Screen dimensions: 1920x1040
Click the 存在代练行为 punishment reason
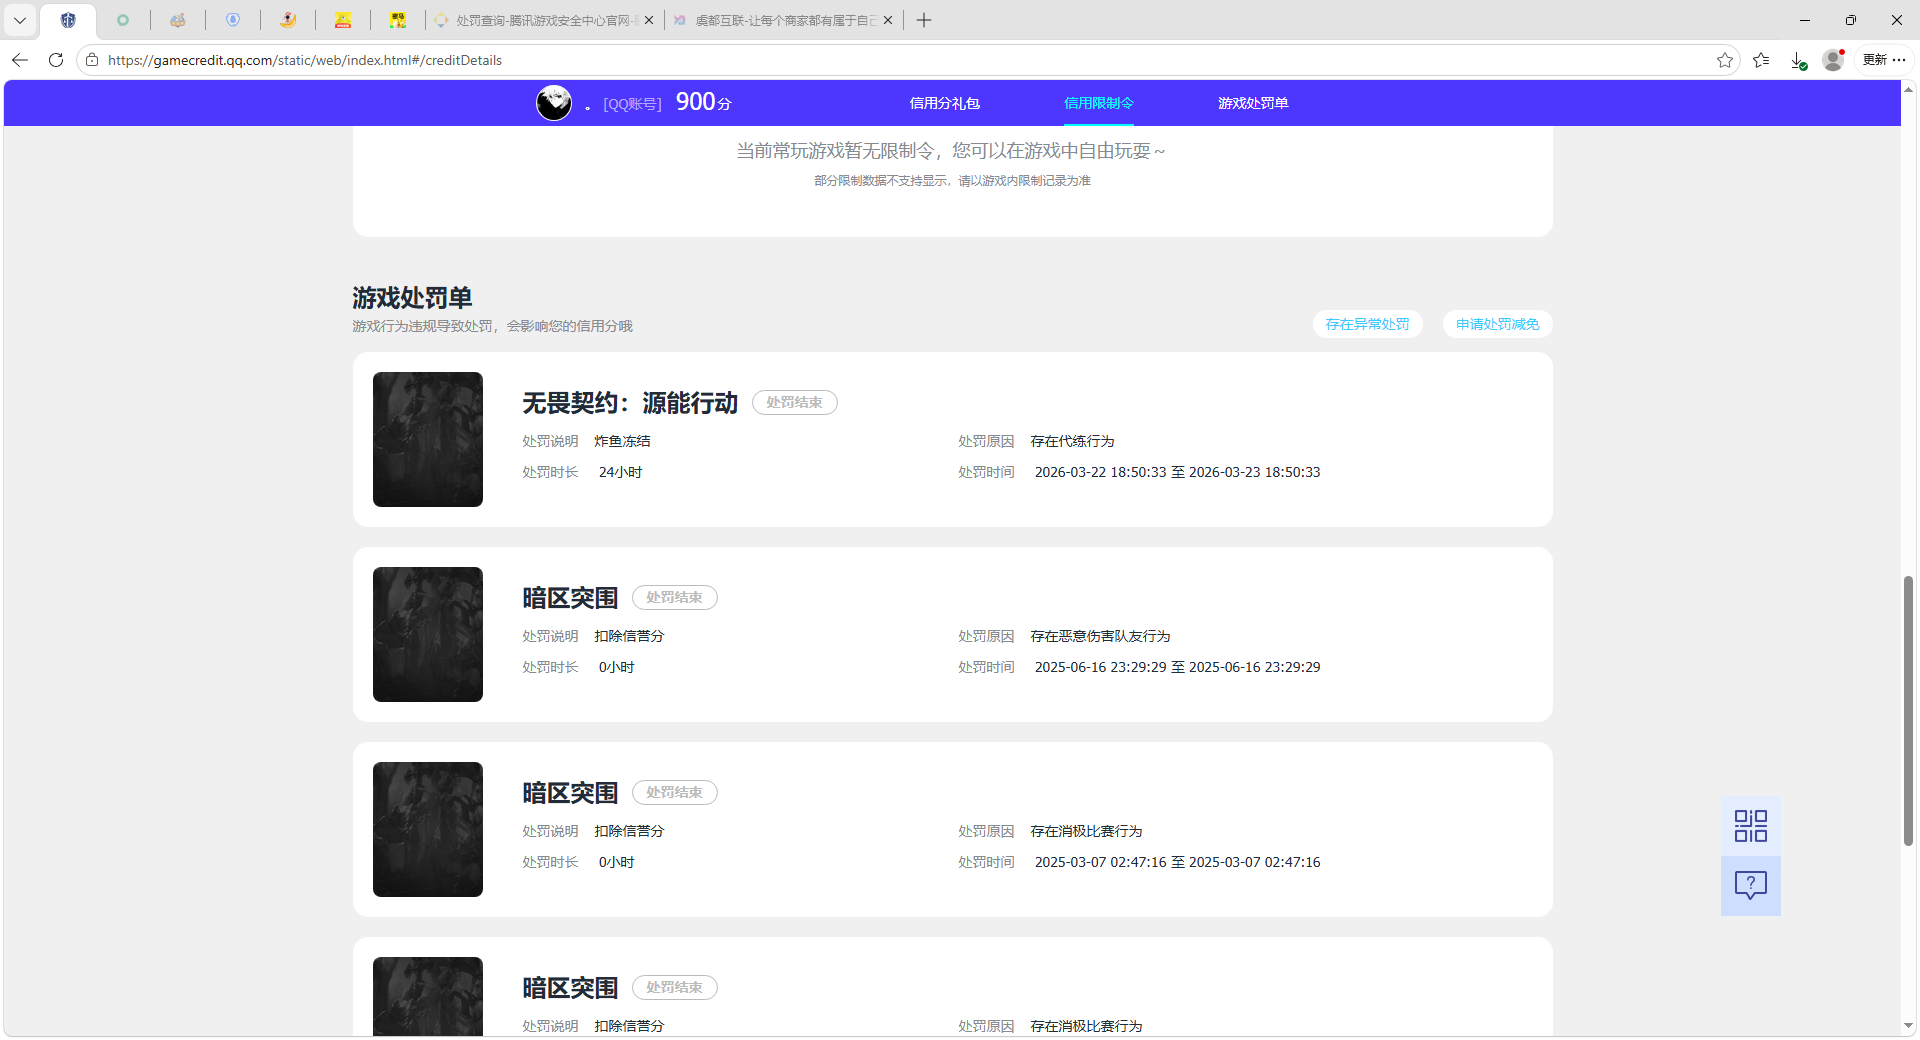tap(1072, 441)
